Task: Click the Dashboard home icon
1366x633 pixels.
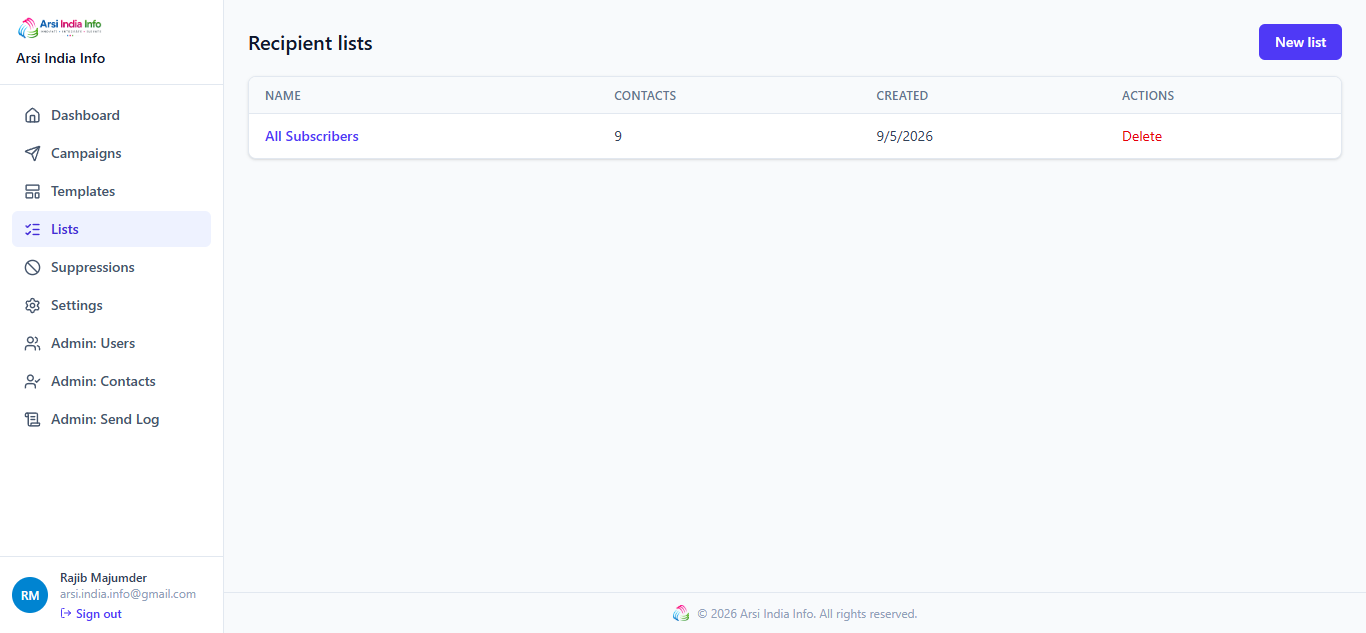Action: pos(32,115)
